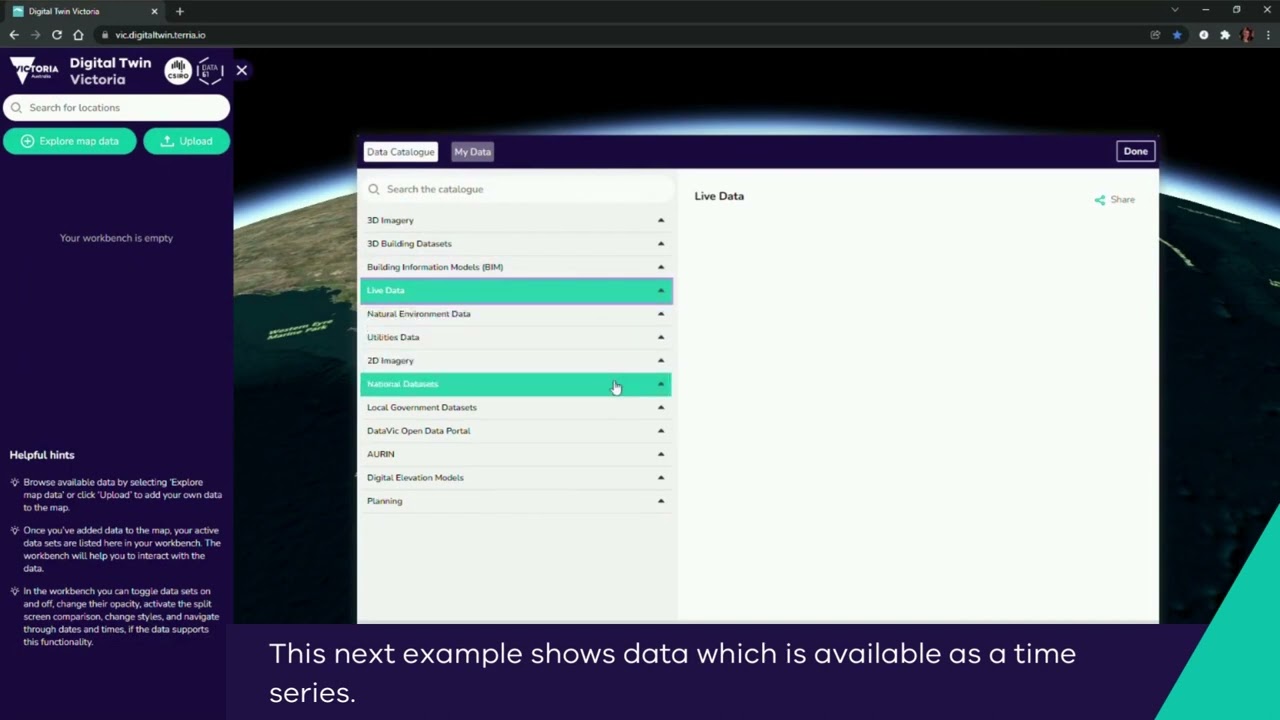Click the arrow beside 3D Imagery
This screenshot has width=1280, height=720.
[661, 220]
